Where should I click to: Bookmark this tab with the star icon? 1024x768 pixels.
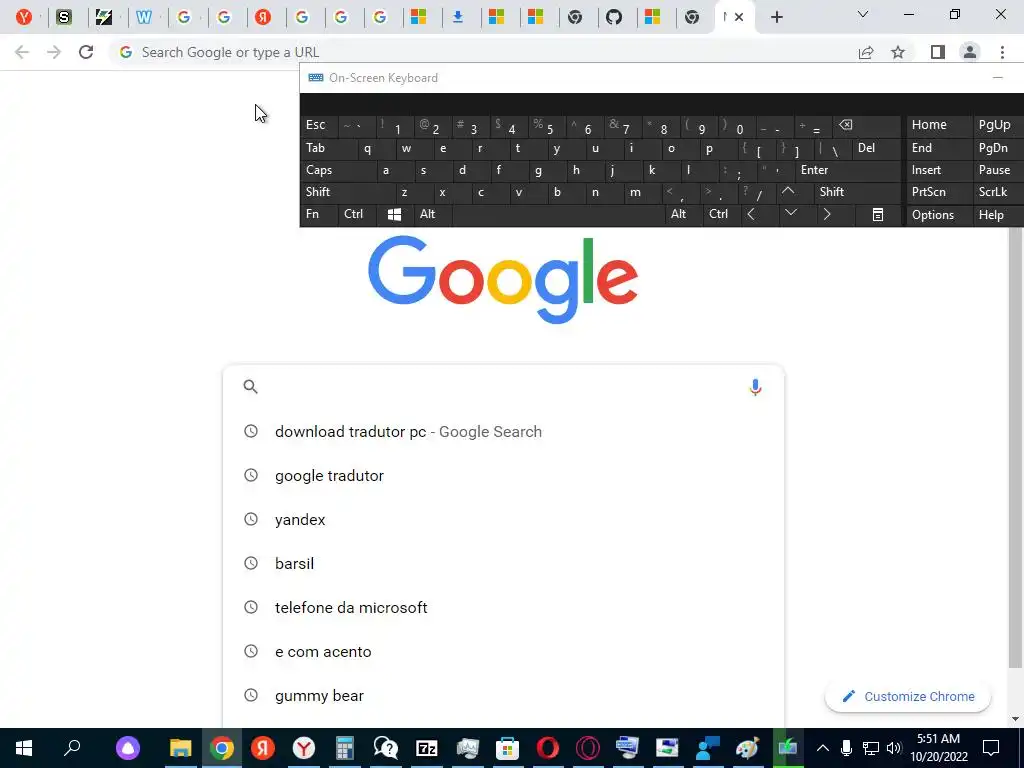tap(898, 52)
